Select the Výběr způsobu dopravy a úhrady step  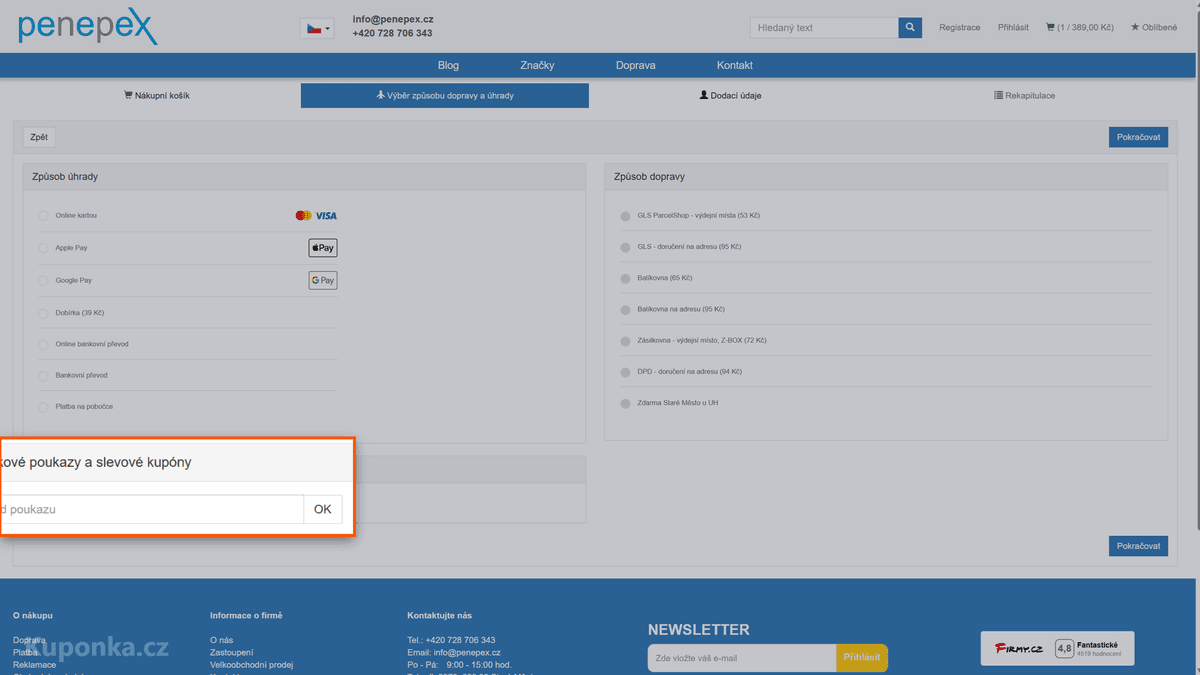445,96
